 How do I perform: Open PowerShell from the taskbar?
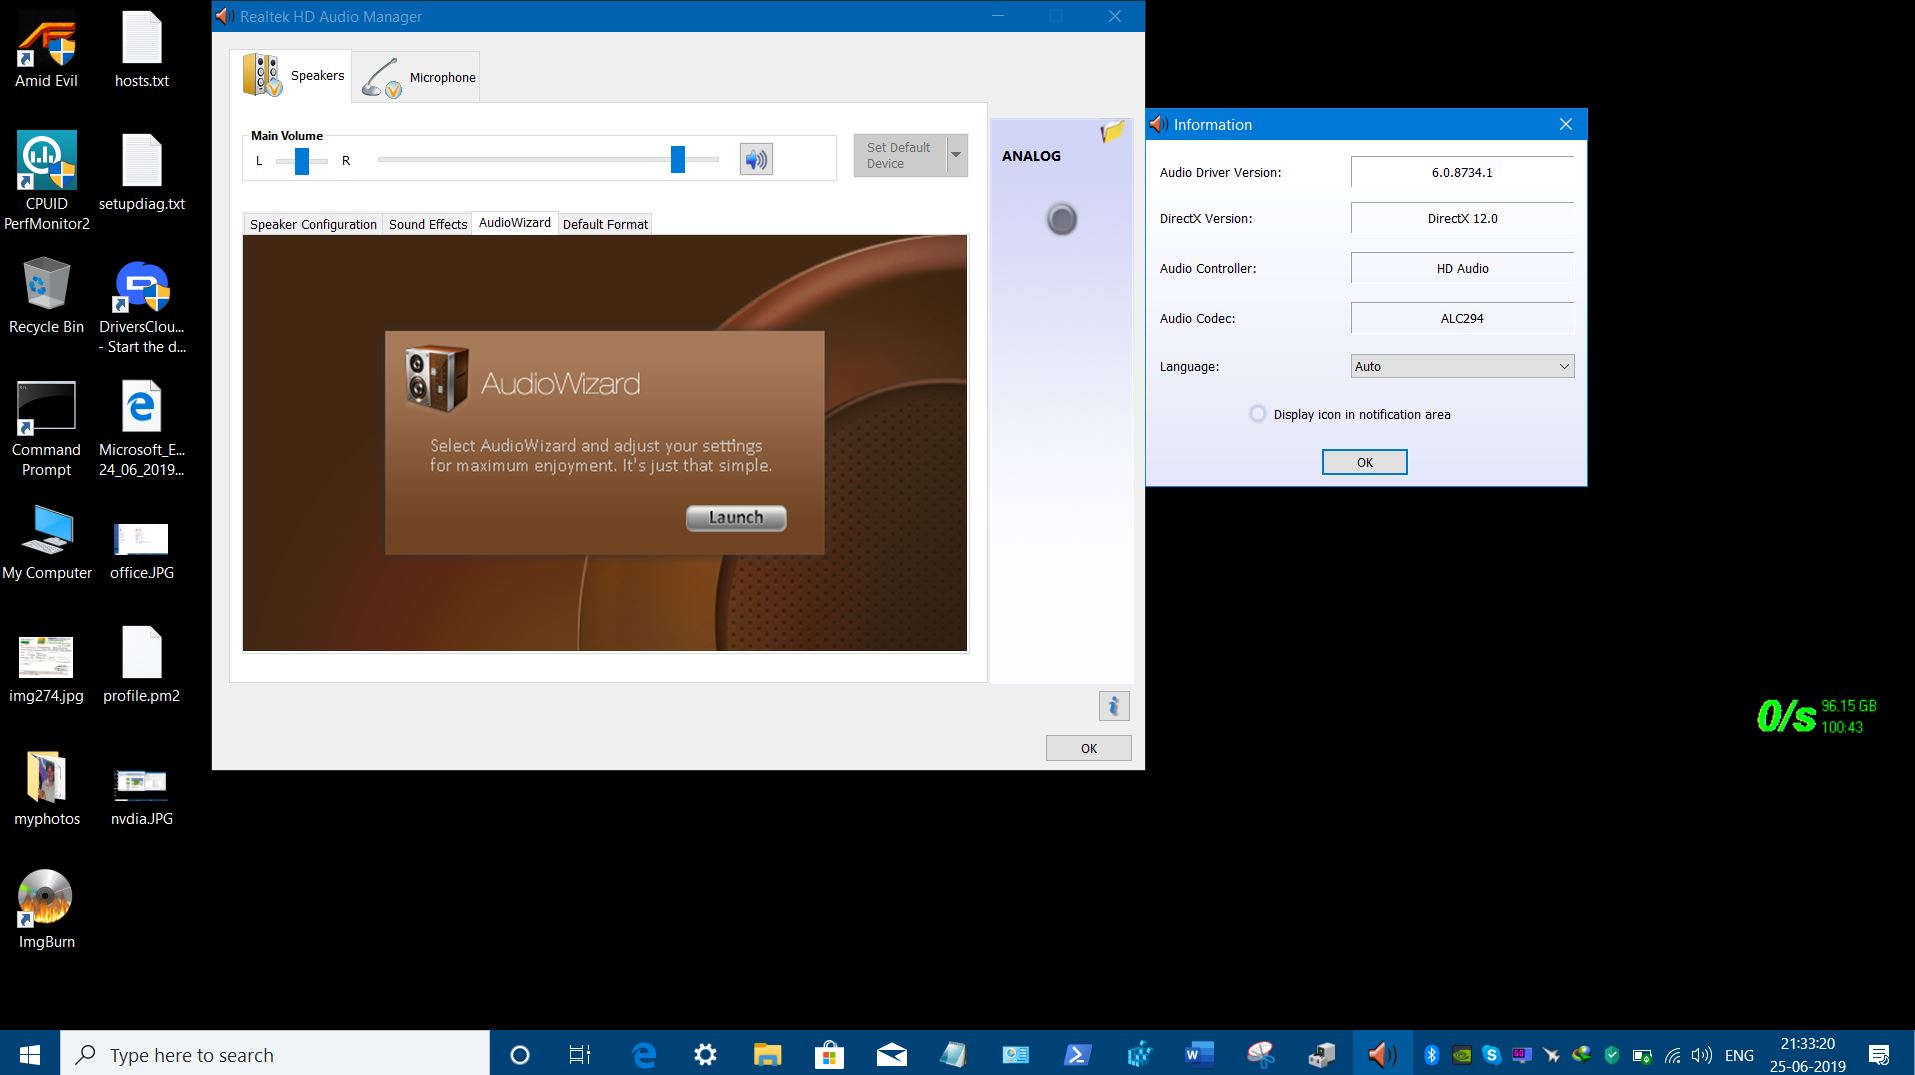pyautogui.click(x=1077, y=1054)
